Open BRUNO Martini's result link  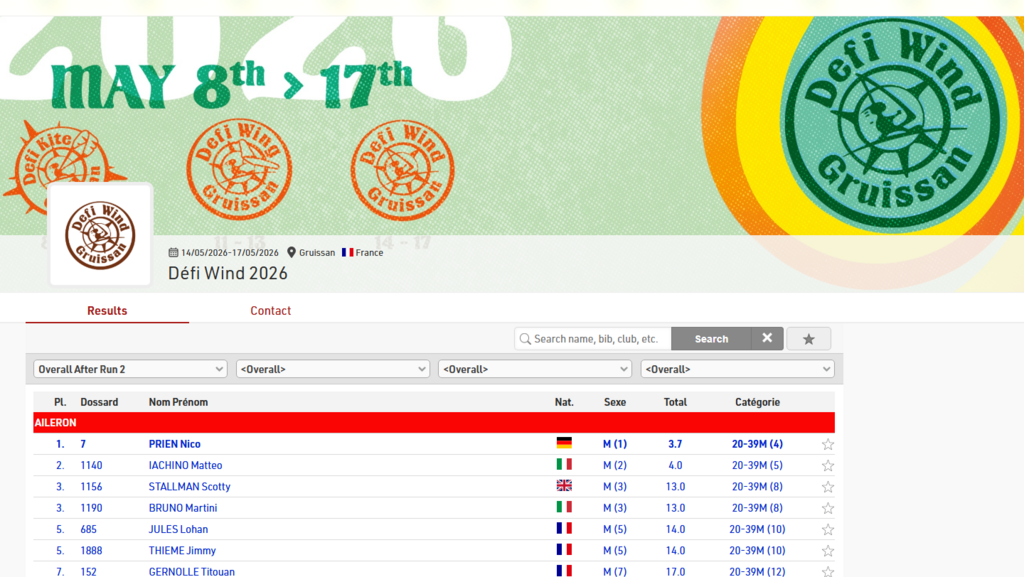[183, 508]
